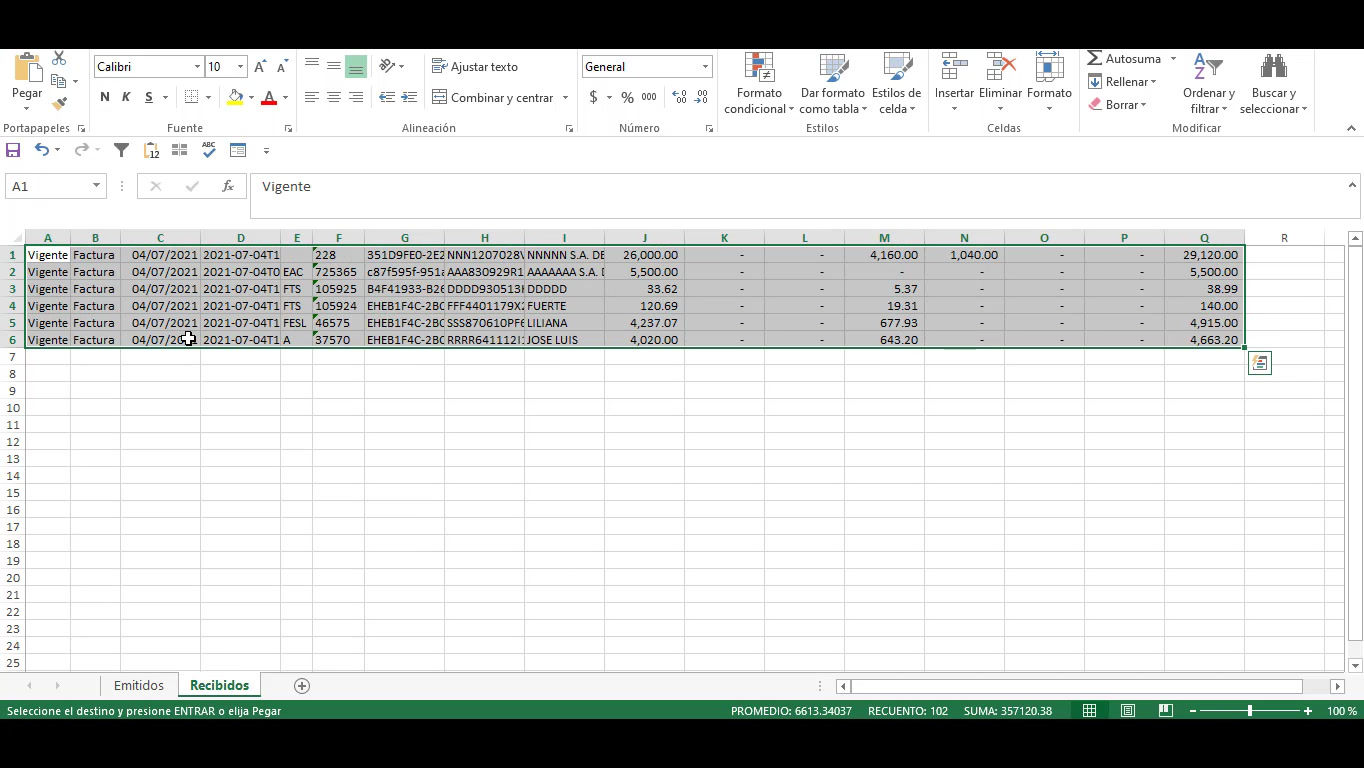1364x768 pixels.
Task: Decrease the cell indent
Action: [x=387, y=97]
